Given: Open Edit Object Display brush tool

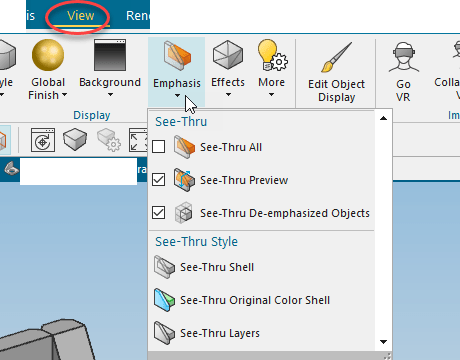Looking at the screenshot, I should [336, 72].
